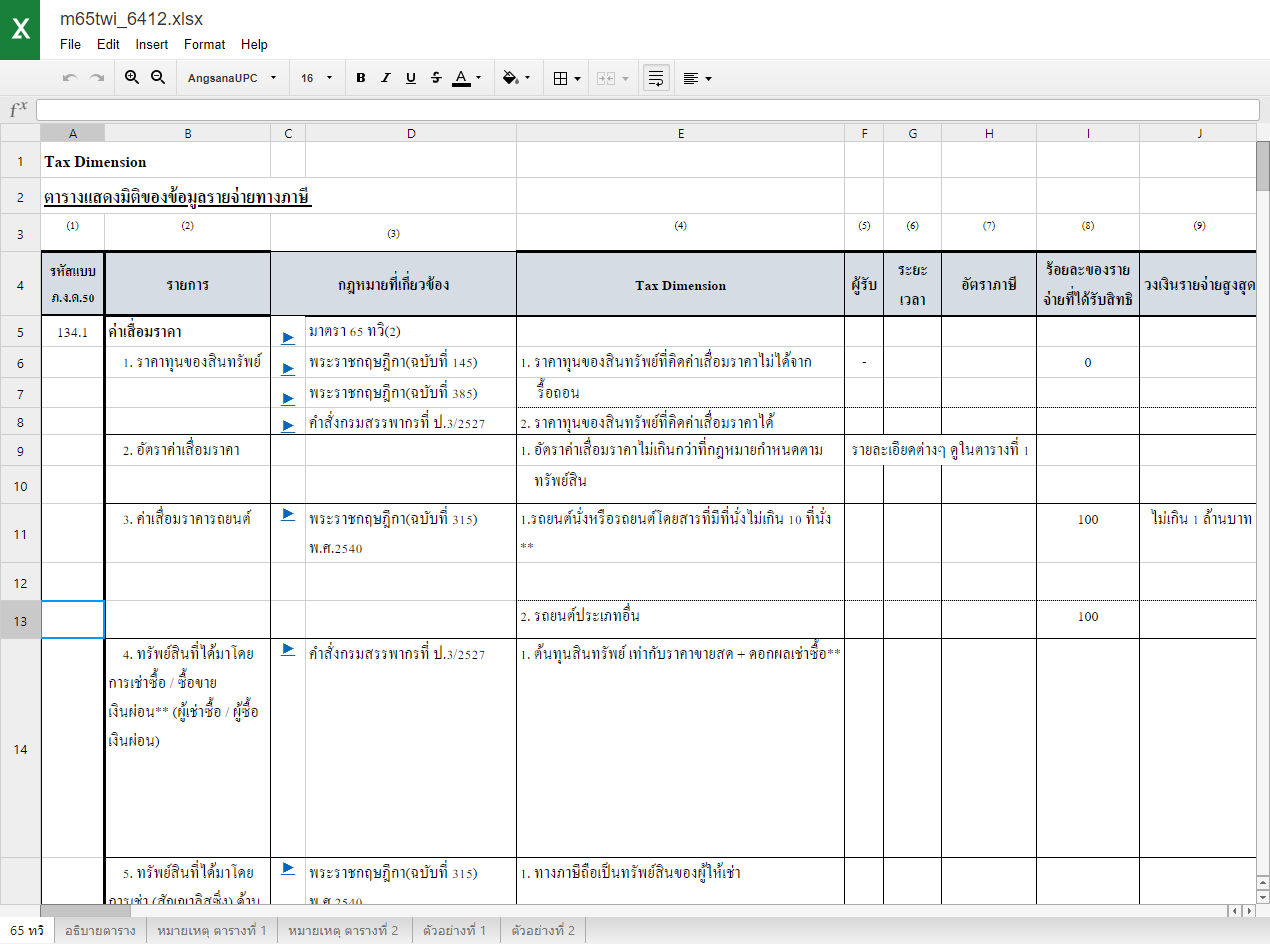The width and height of the screenshot is (1270, 944).
Task: Open the horizontal text alignment icon
Action: pos(697,78)
